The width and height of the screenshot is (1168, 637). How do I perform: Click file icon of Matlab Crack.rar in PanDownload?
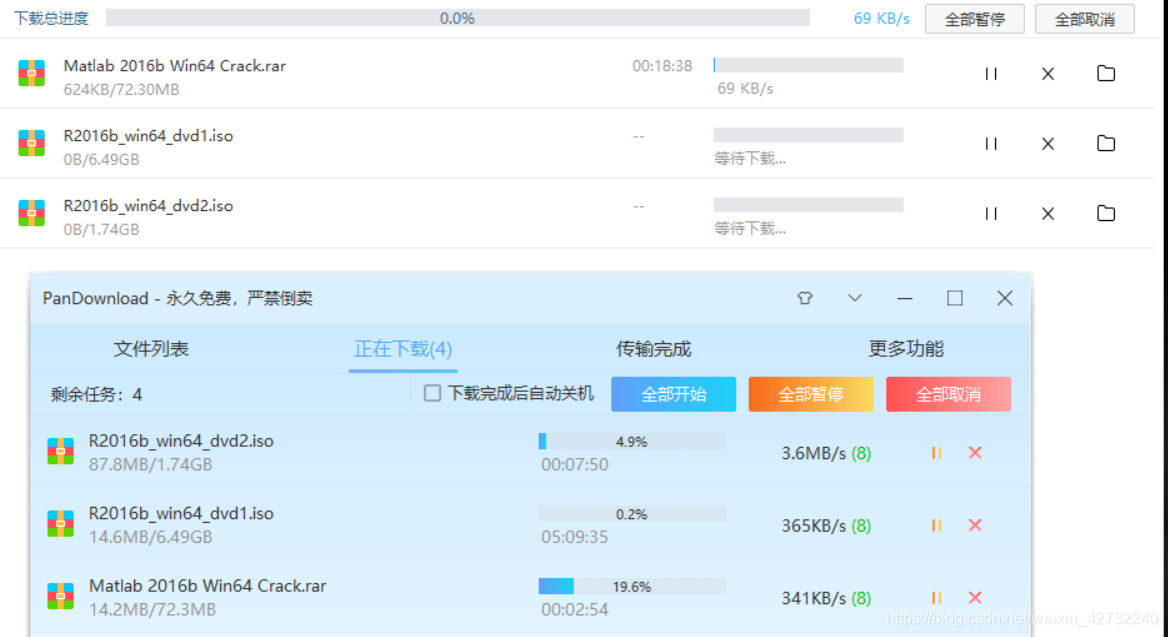(x=60, y=596)
